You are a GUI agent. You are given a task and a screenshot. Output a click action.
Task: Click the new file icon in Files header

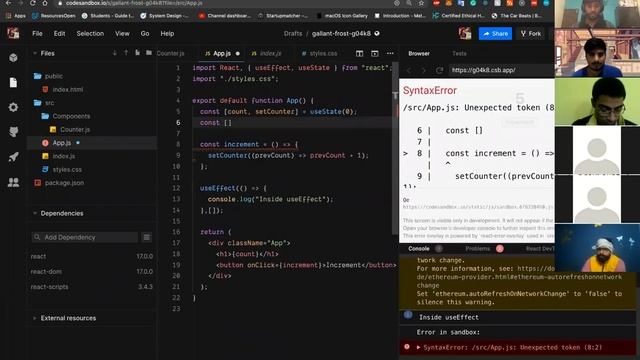point(137,53)
